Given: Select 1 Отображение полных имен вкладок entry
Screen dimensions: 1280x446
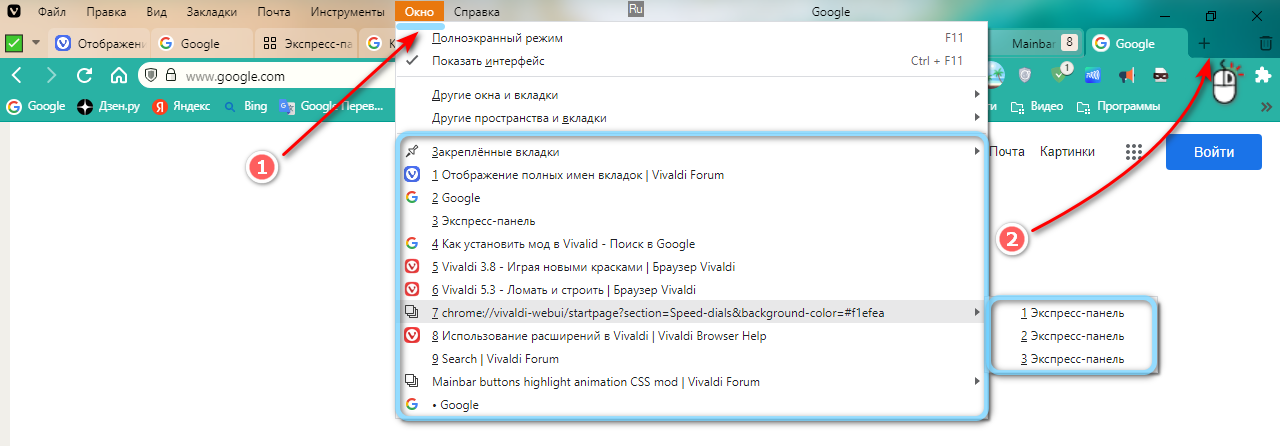Looking at the screenshot, I should tap(691, 175).
